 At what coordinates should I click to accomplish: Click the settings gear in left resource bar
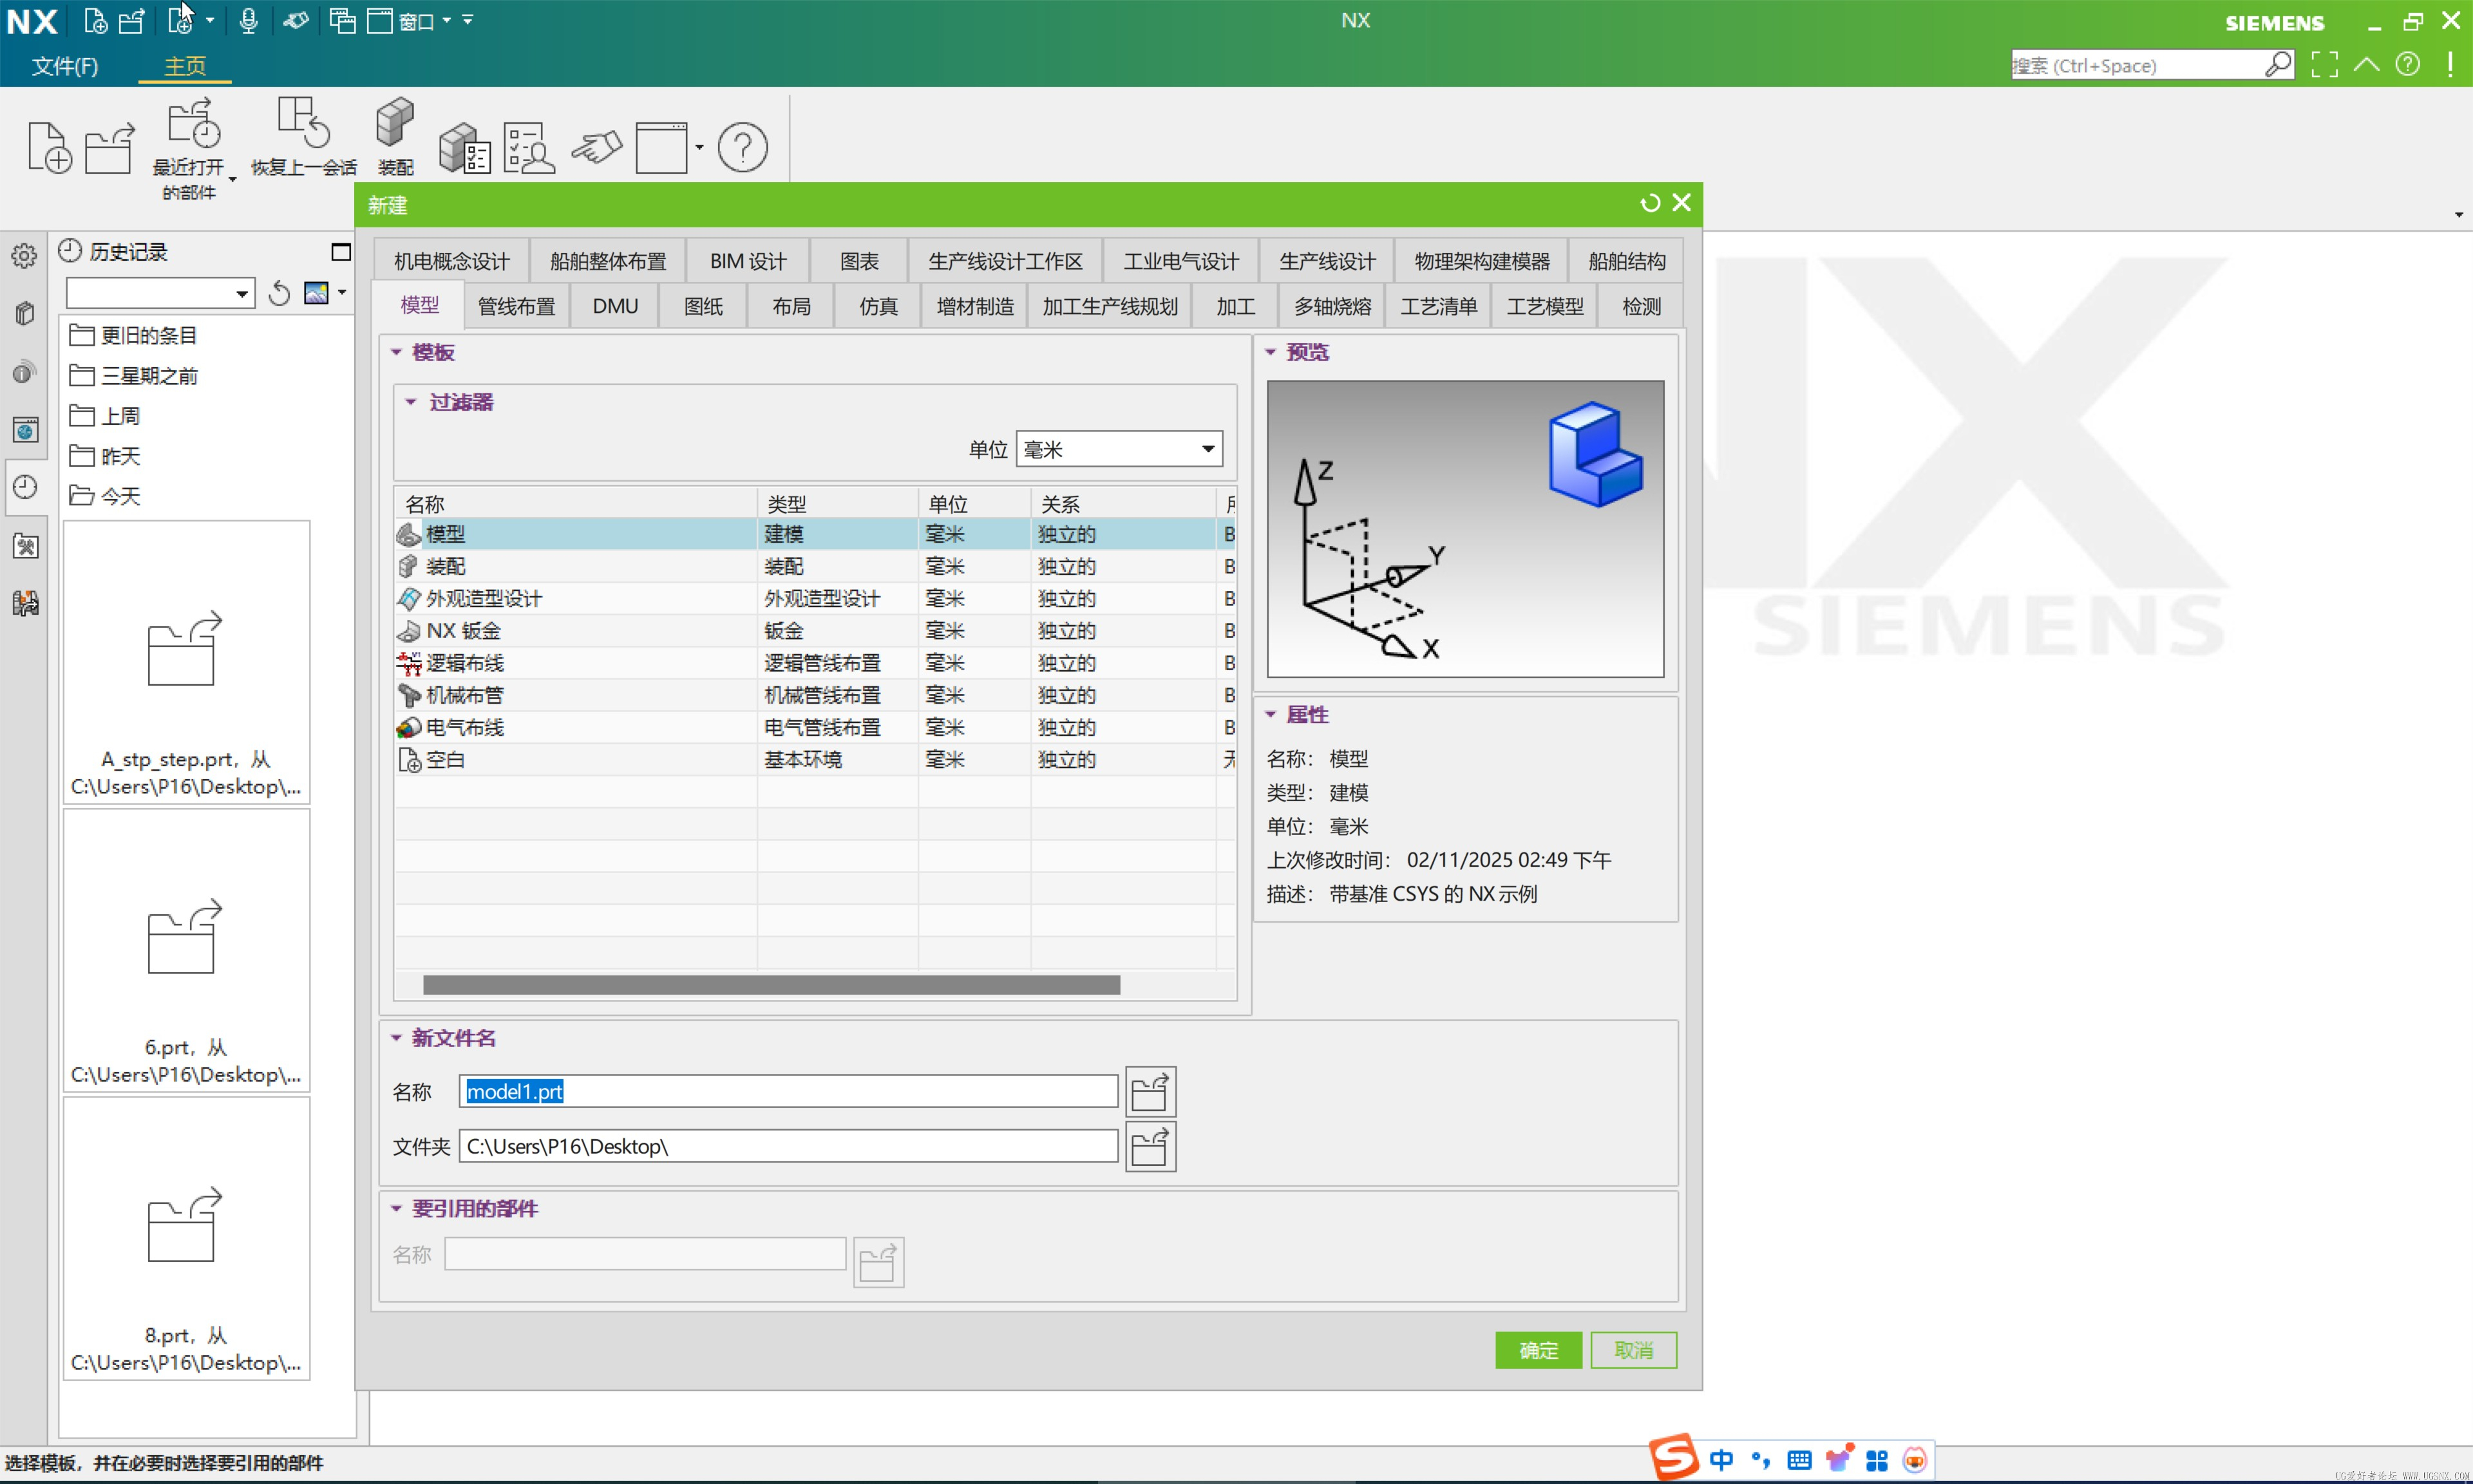pyautogui.click(x=24, y=256)
